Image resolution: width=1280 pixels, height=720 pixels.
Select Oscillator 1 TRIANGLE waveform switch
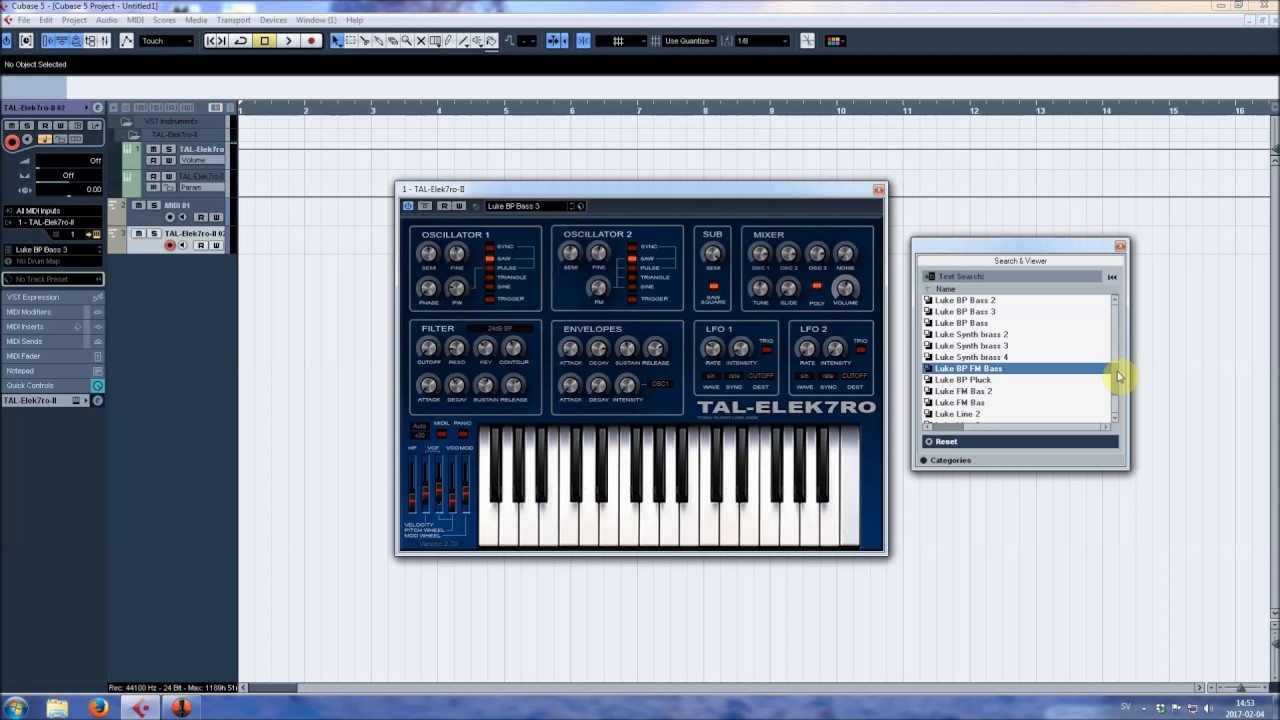tap(490, 277)
